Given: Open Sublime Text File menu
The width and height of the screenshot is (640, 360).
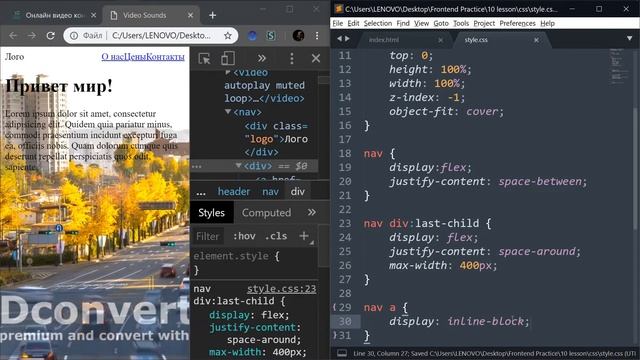Looking at the screenshot, I should (x=338, y=23).
